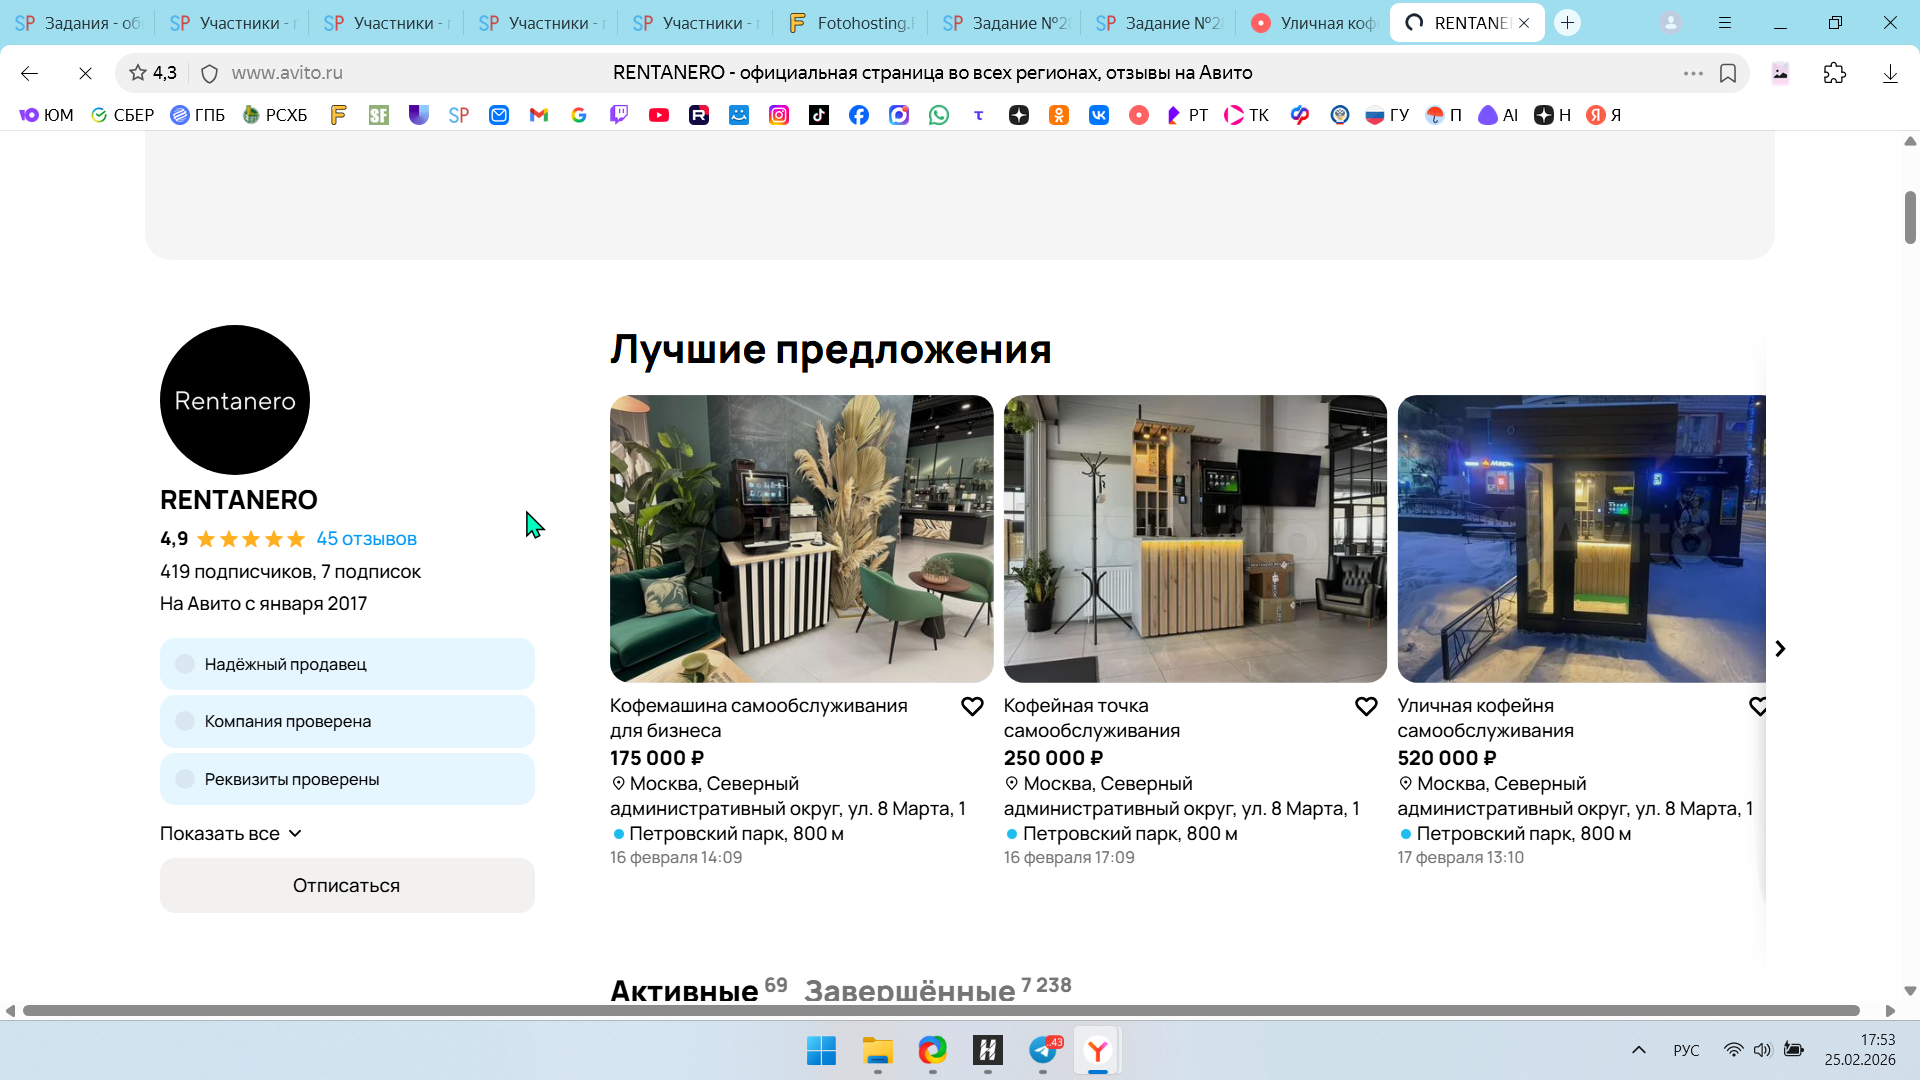Switch to the Завершённые listings tab
1920x1080 pixels.
(910, 990)
